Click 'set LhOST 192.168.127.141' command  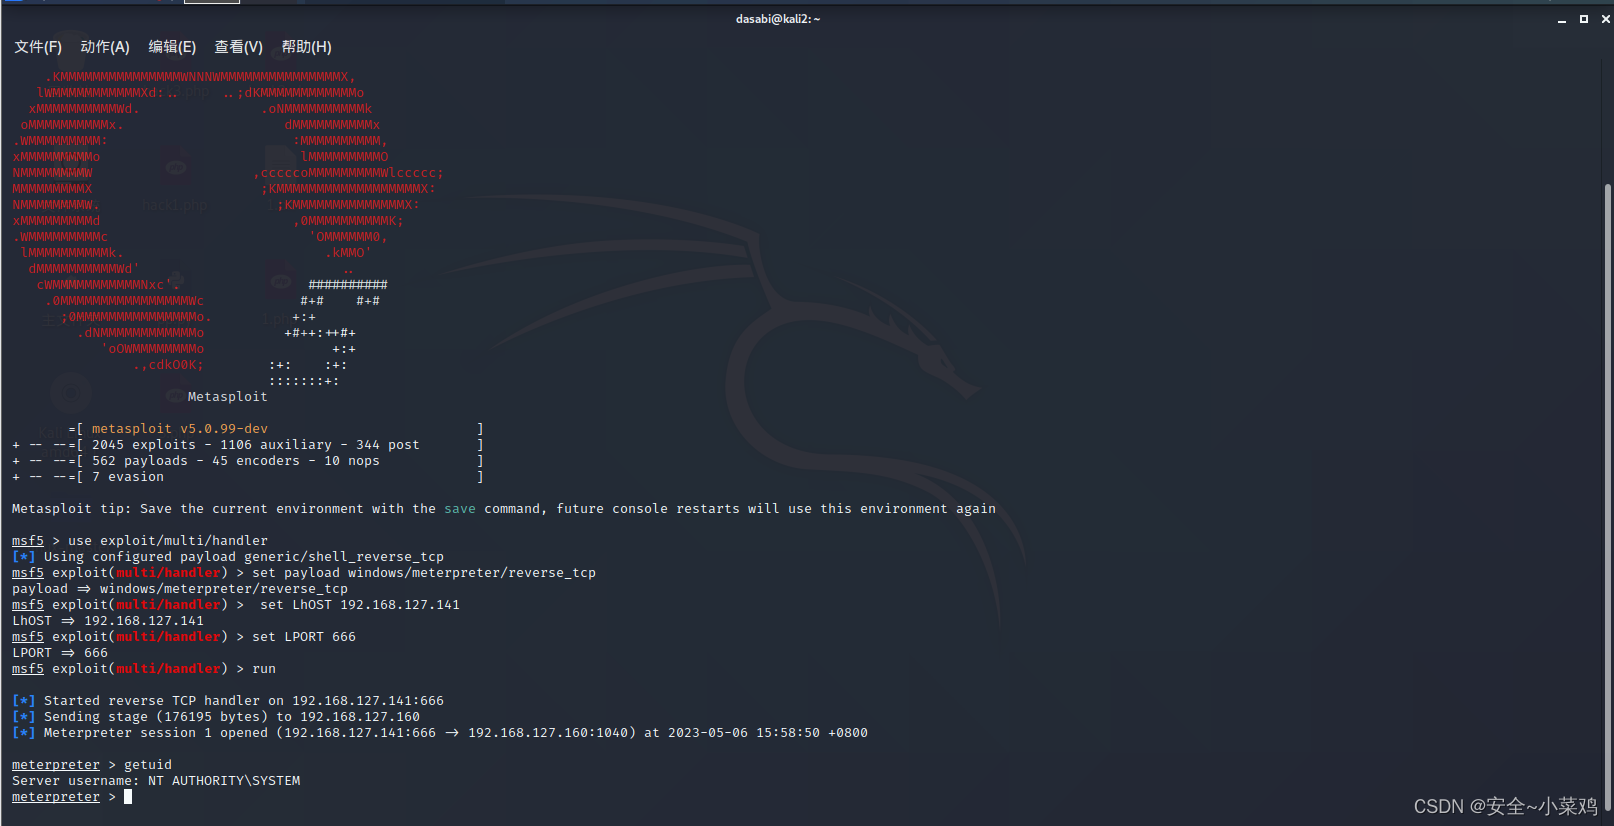tap(360, 605)
